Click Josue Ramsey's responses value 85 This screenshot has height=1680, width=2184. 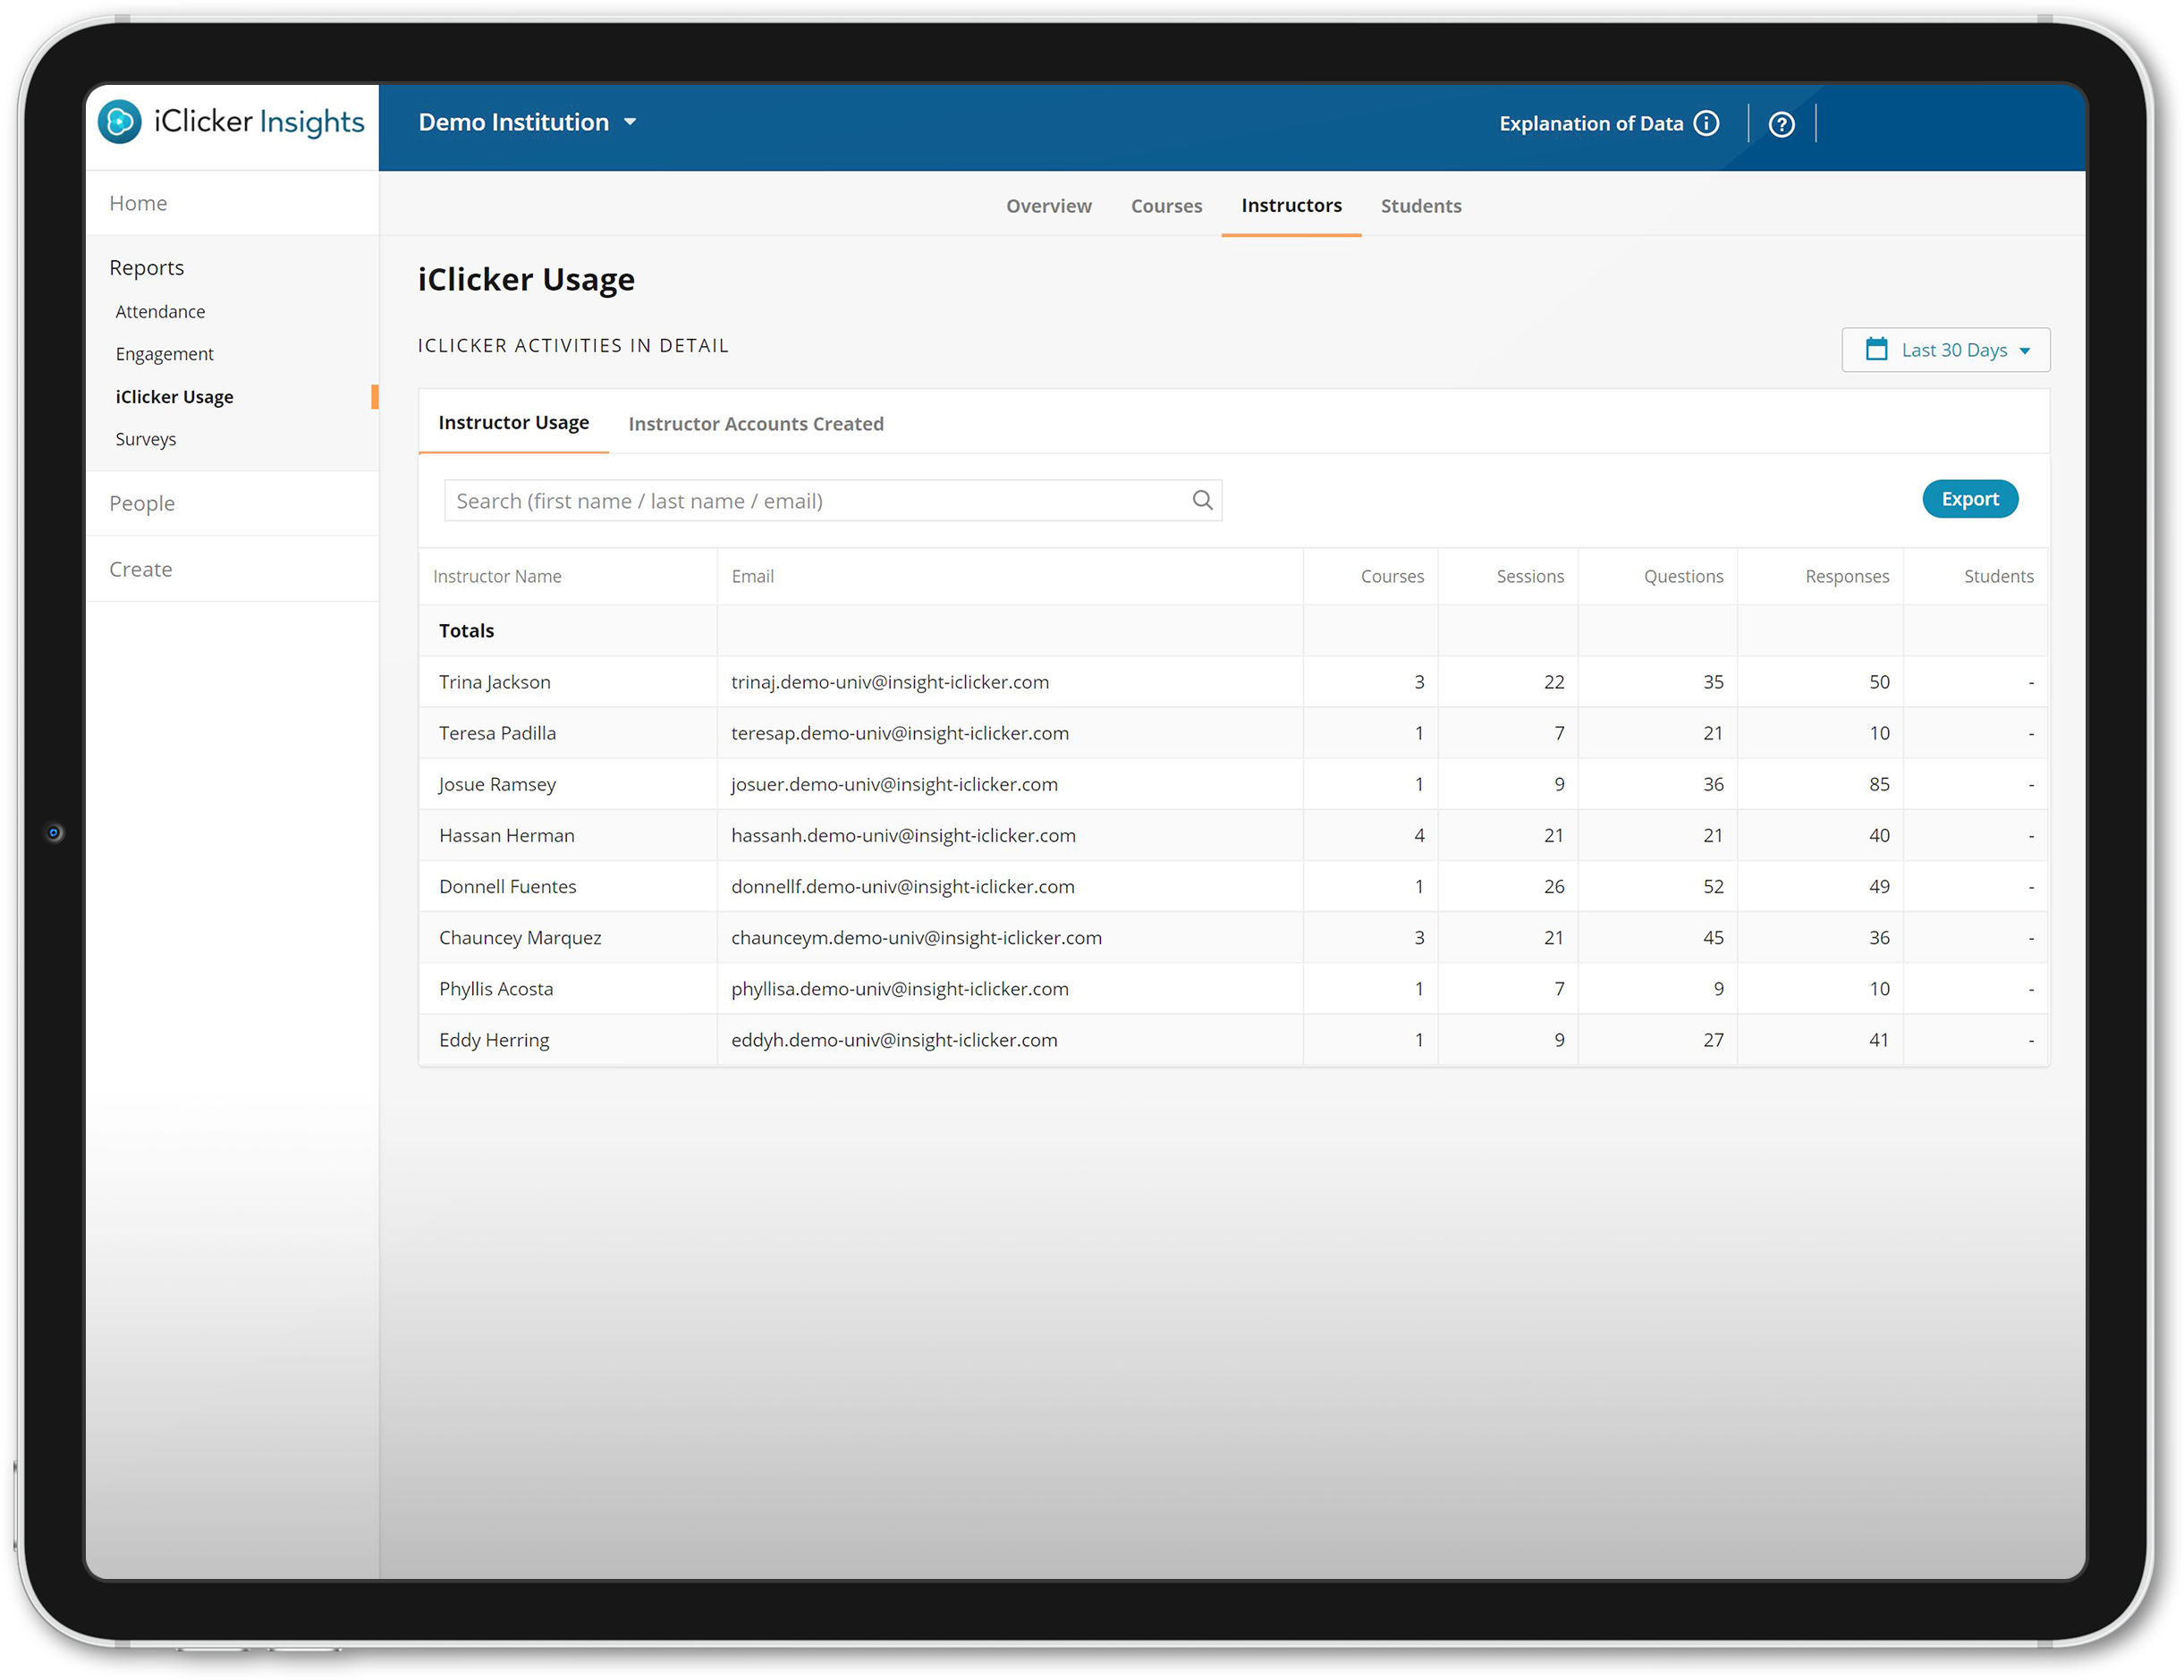point(1878,784)
